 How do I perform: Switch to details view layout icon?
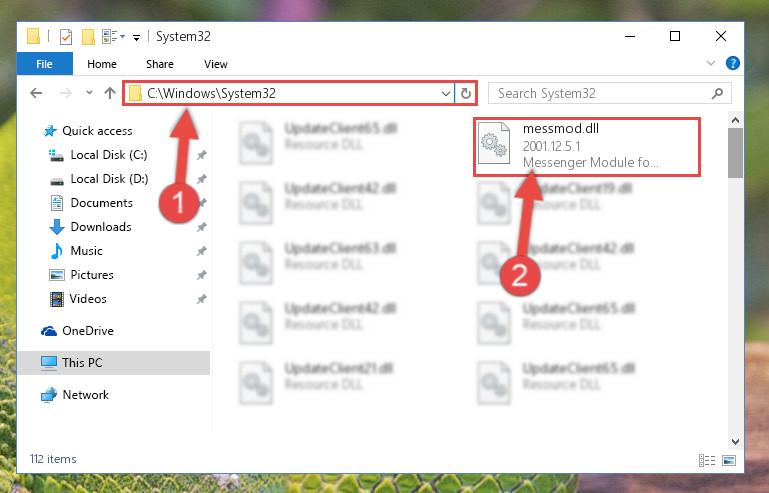(x=707, y=460)
